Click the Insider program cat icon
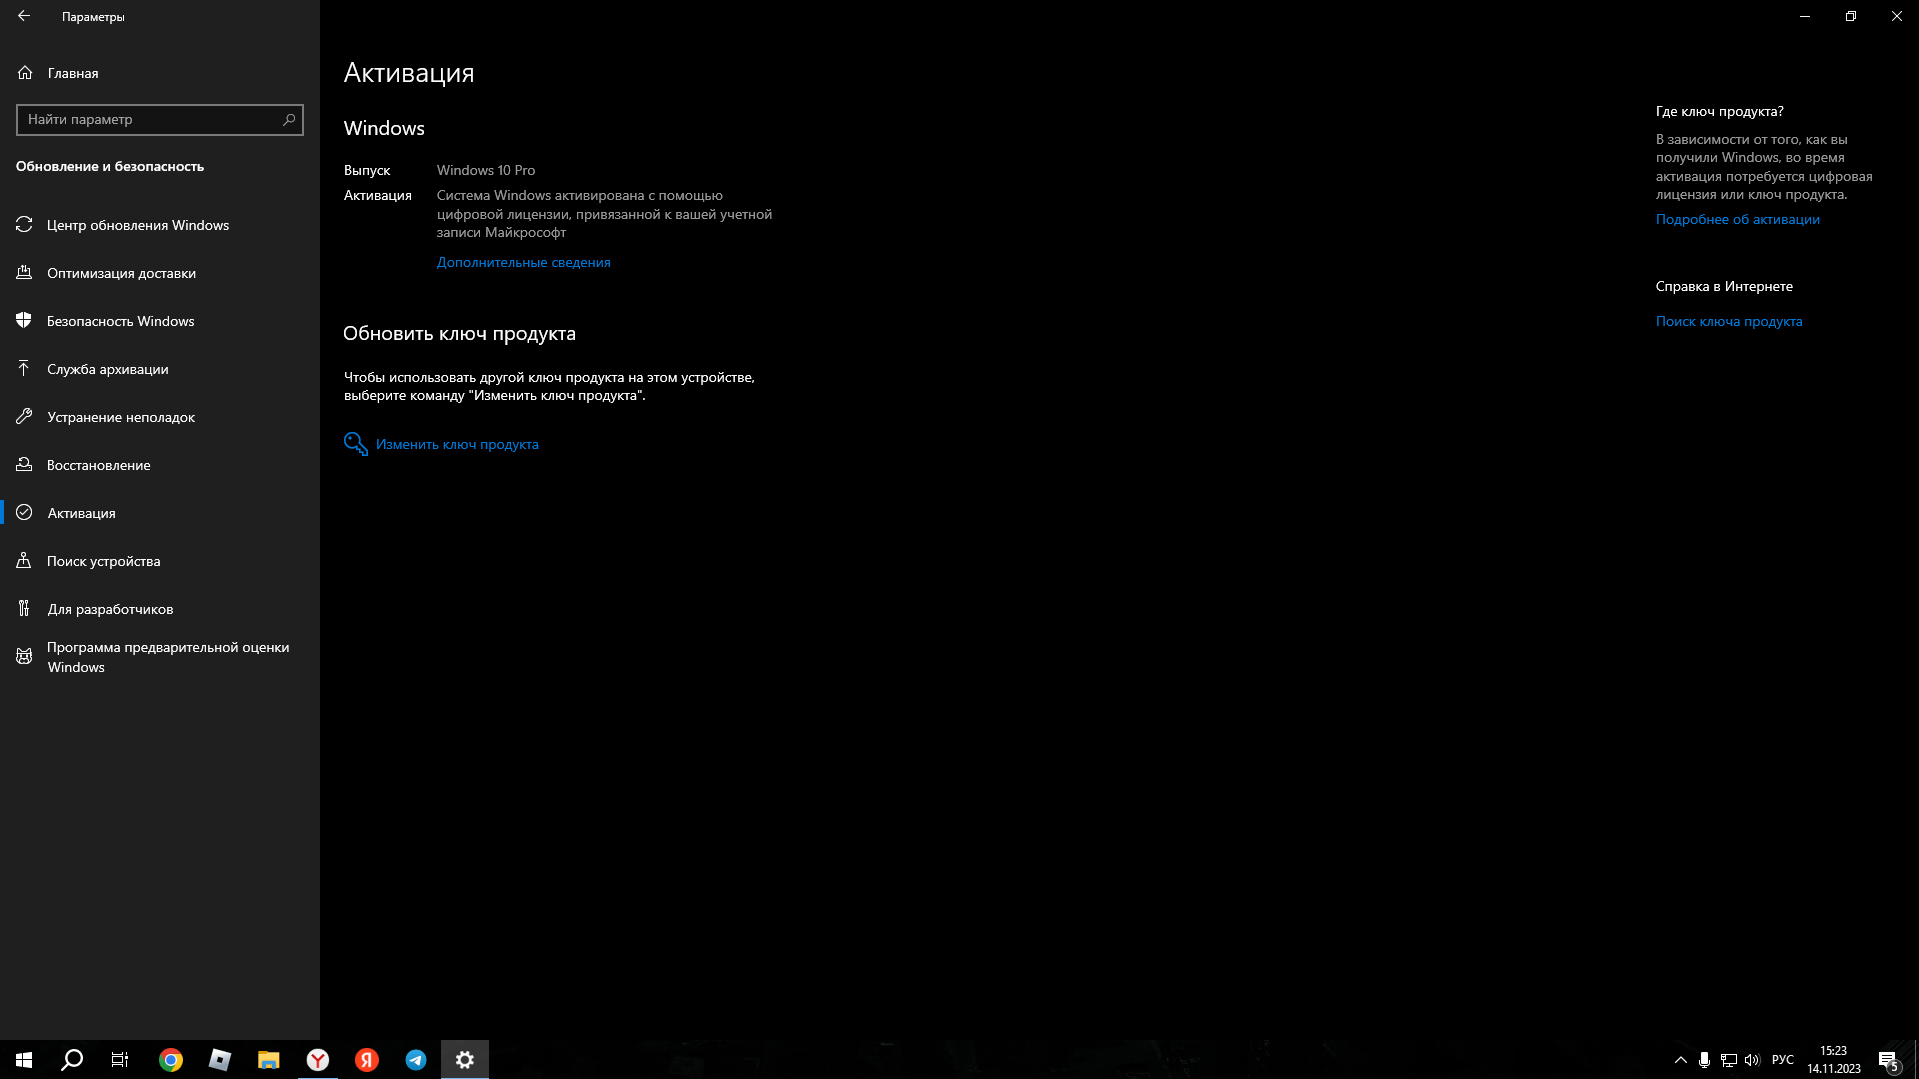Image resolution: width=1919 pixels, height=1079 pixels. pos(24,657)
